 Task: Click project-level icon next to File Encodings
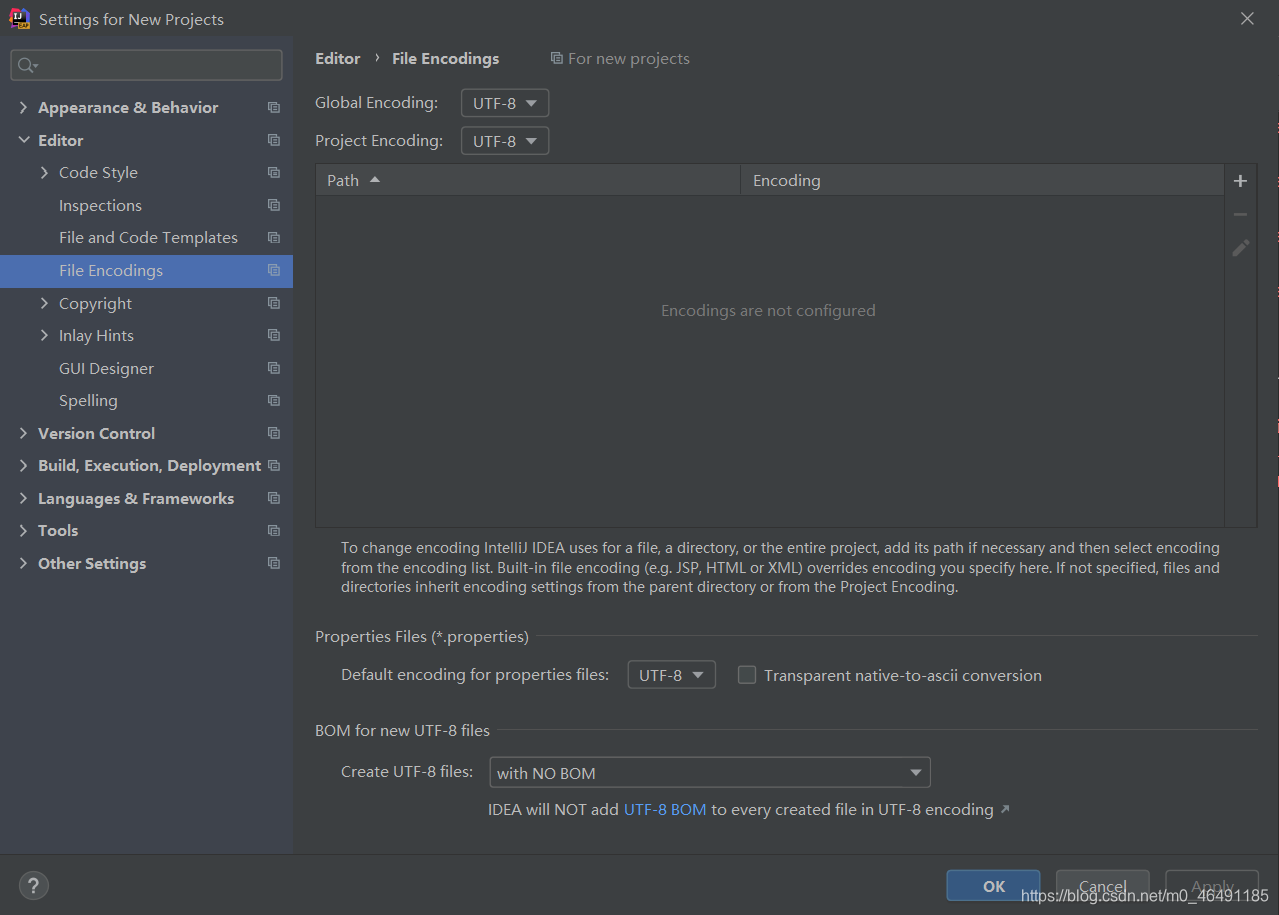pyautogui.click(x=273, y=271)
